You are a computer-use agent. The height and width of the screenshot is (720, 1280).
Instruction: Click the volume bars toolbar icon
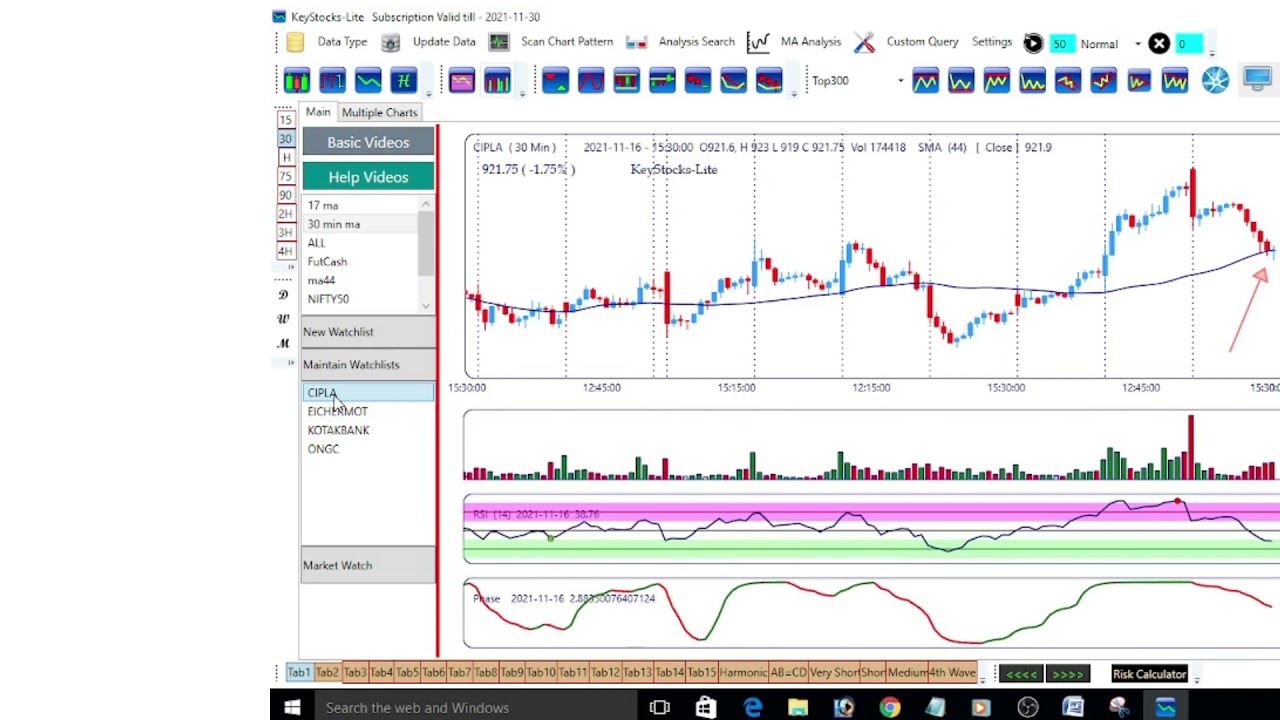[x=497, y=81]
